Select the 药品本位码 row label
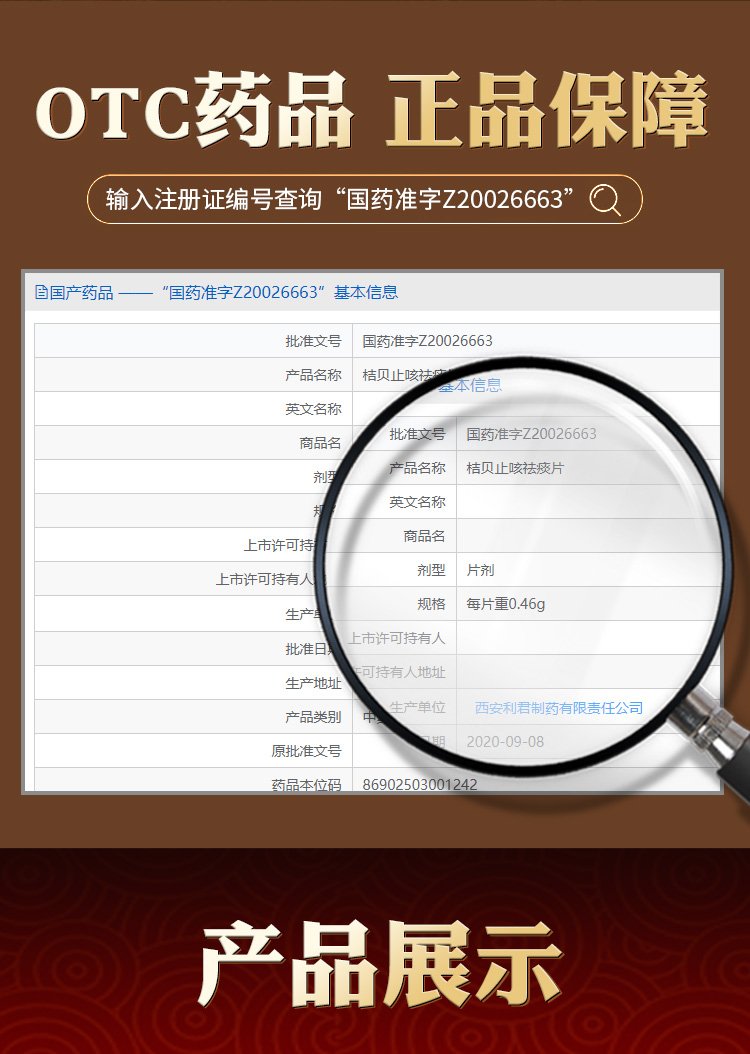 (306, 784)
